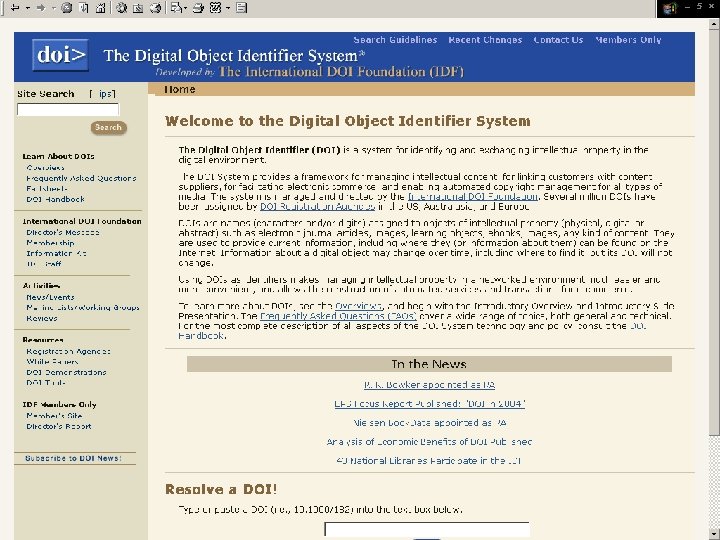Open Reviews sidebar link
The width and height of the screenshot is (720, 540).
click(42, 318)
